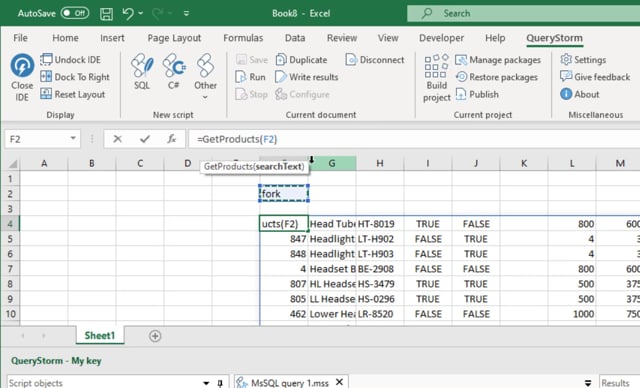This screenshot has height=388, width=640.
Task: Switch to the Insert tab
Action: coord(112,38)
